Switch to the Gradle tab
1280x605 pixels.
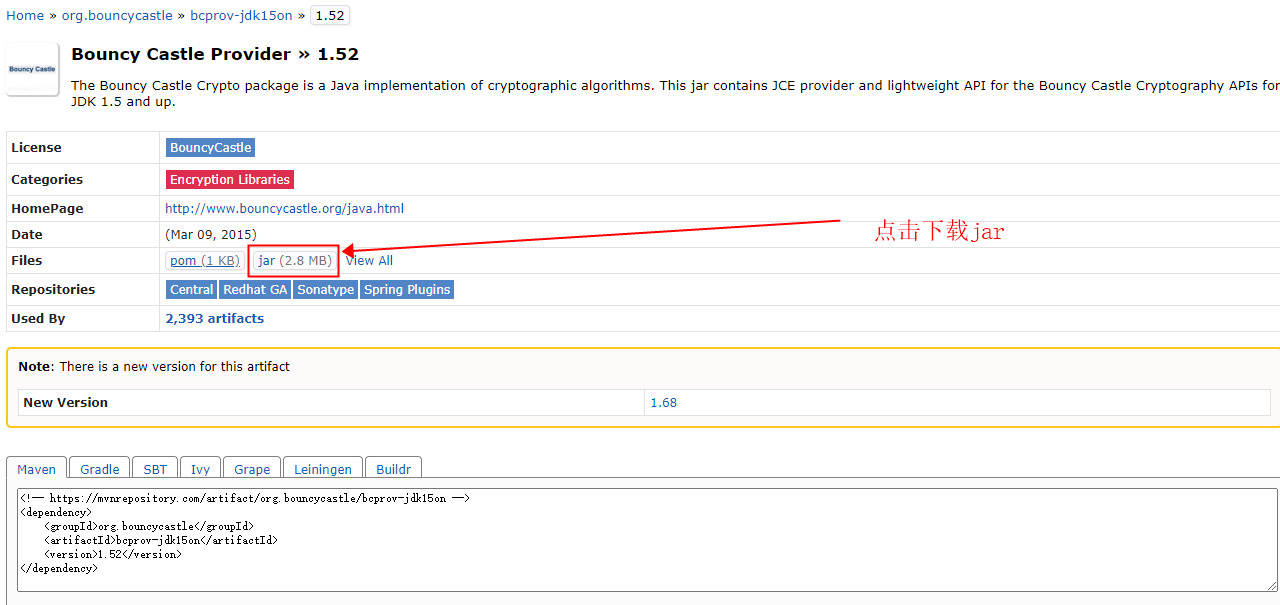(98, 469)
